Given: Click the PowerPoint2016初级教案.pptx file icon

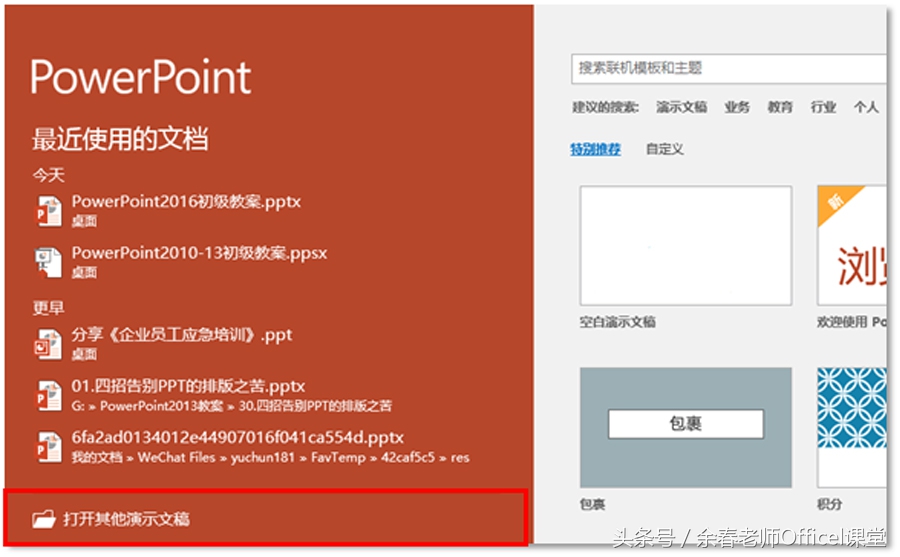Looking at the screenshot, I should (x=49, y=211).
